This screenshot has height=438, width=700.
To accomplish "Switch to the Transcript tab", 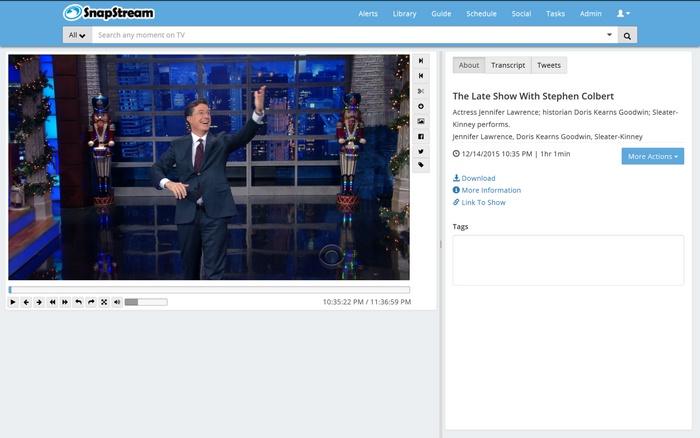I will [x=508, y=65].
